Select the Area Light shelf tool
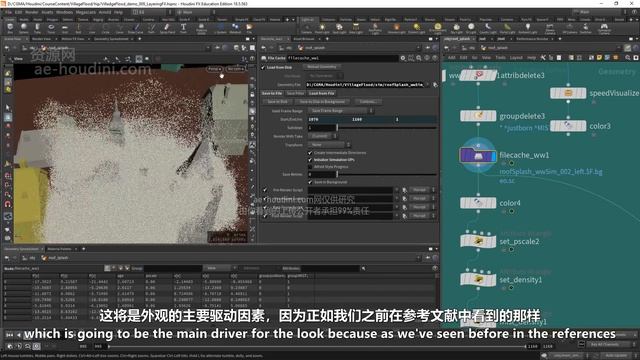The image size is (640, 360). point(356,28)
